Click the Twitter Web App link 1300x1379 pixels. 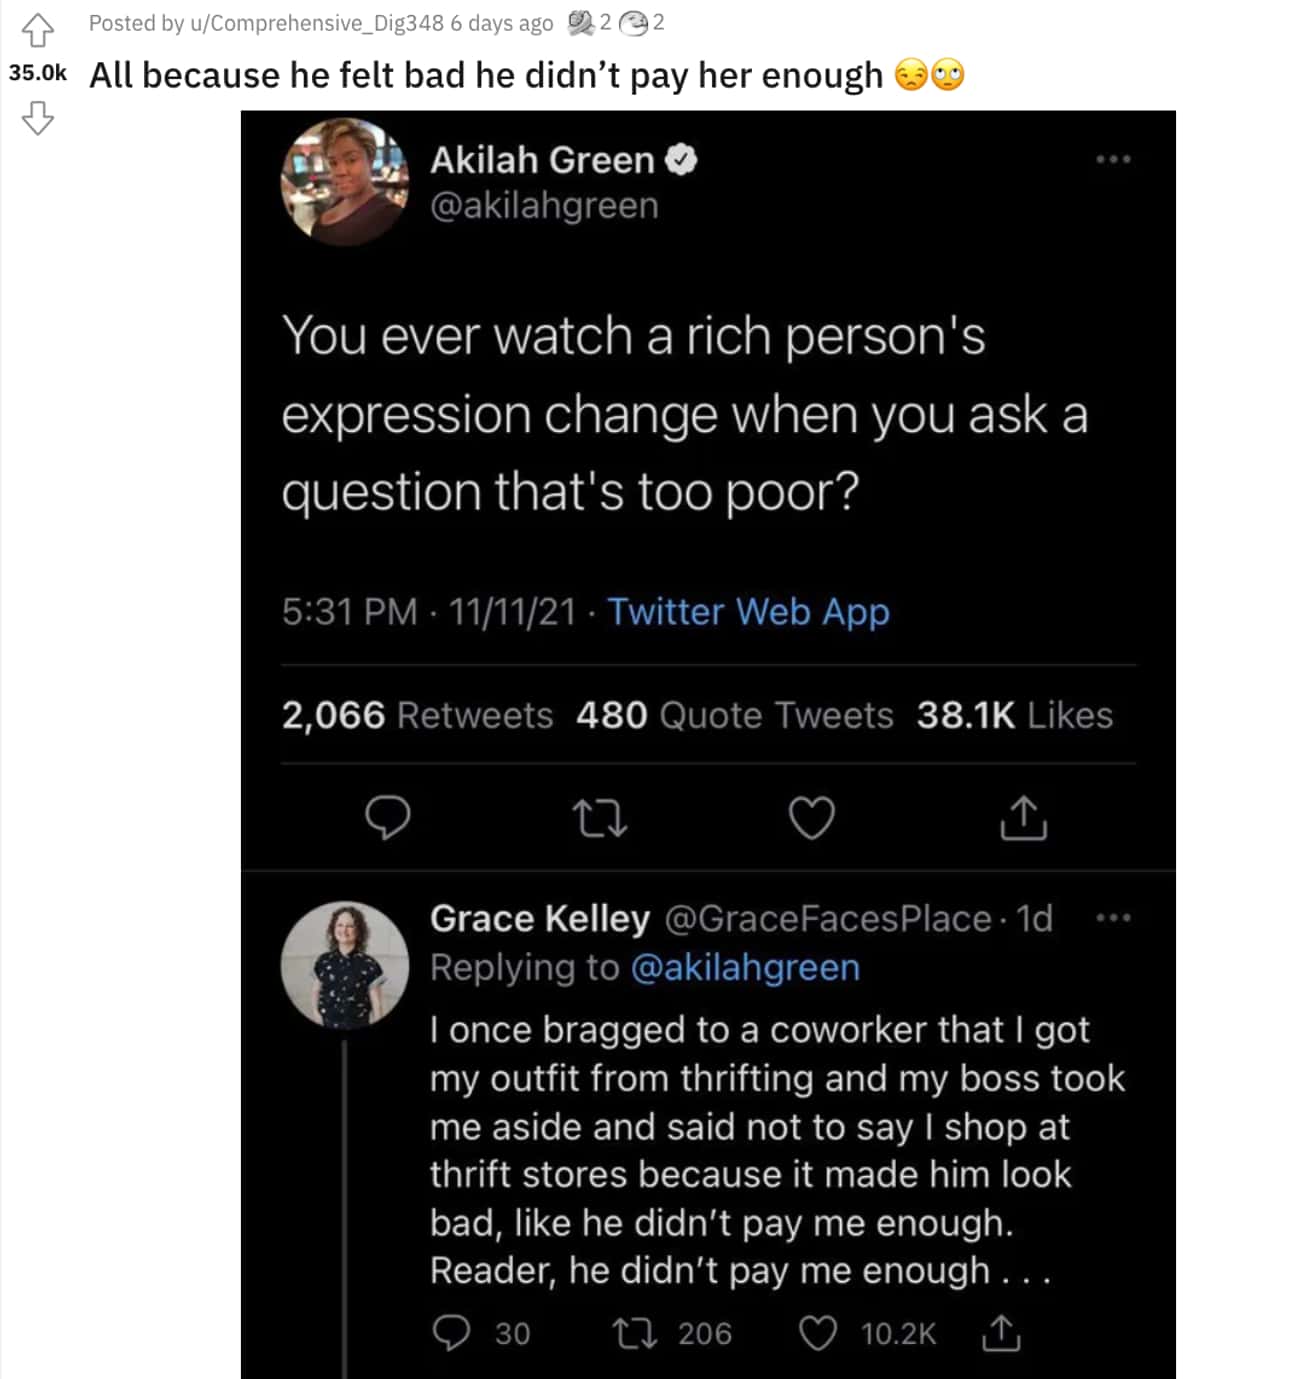pyautogui.click(x=748, y=611)
